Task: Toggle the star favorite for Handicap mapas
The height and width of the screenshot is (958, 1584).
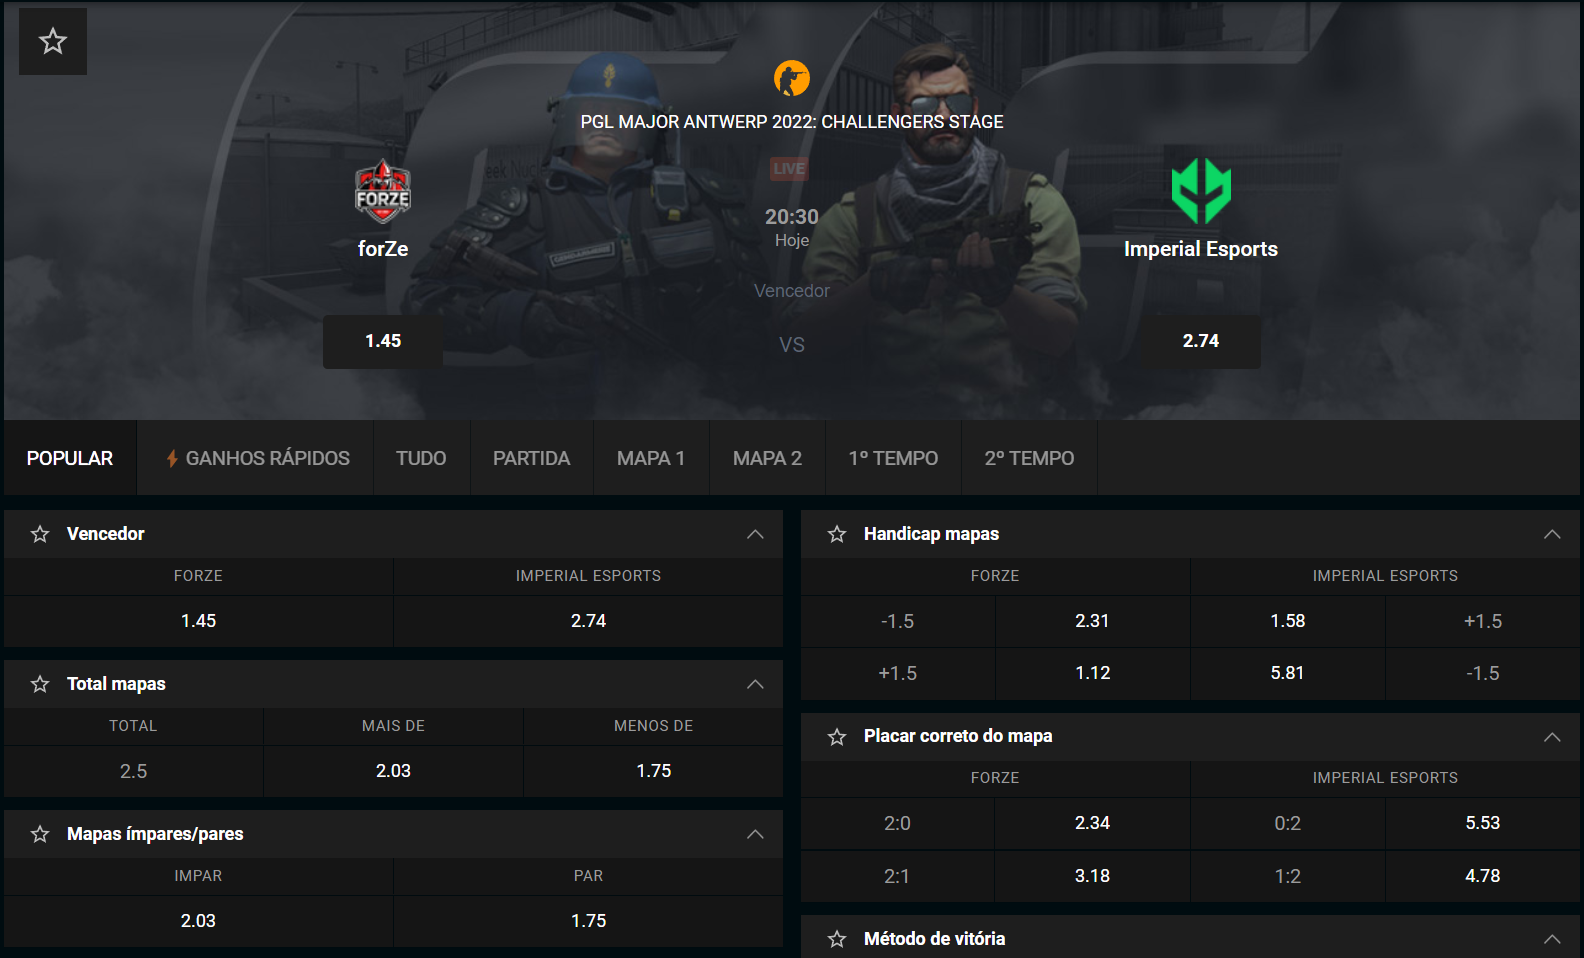Action: pyautogui.click(x=837, y=534)
